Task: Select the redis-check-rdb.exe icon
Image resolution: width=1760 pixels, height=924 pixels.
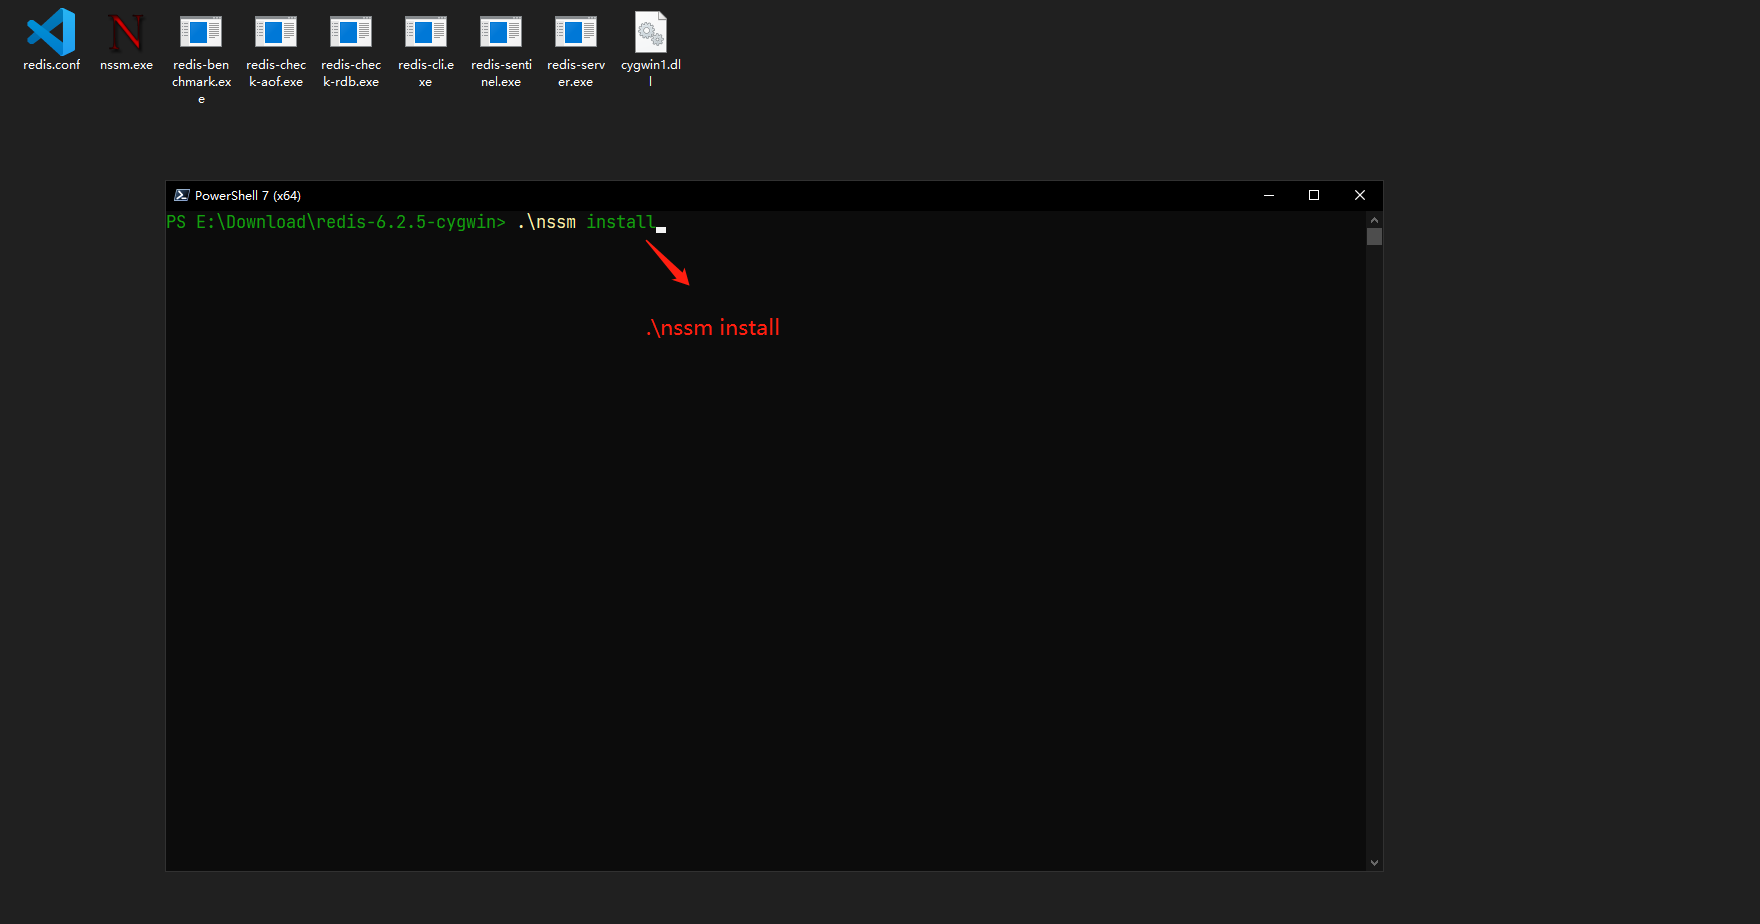Action: (351, 32)
